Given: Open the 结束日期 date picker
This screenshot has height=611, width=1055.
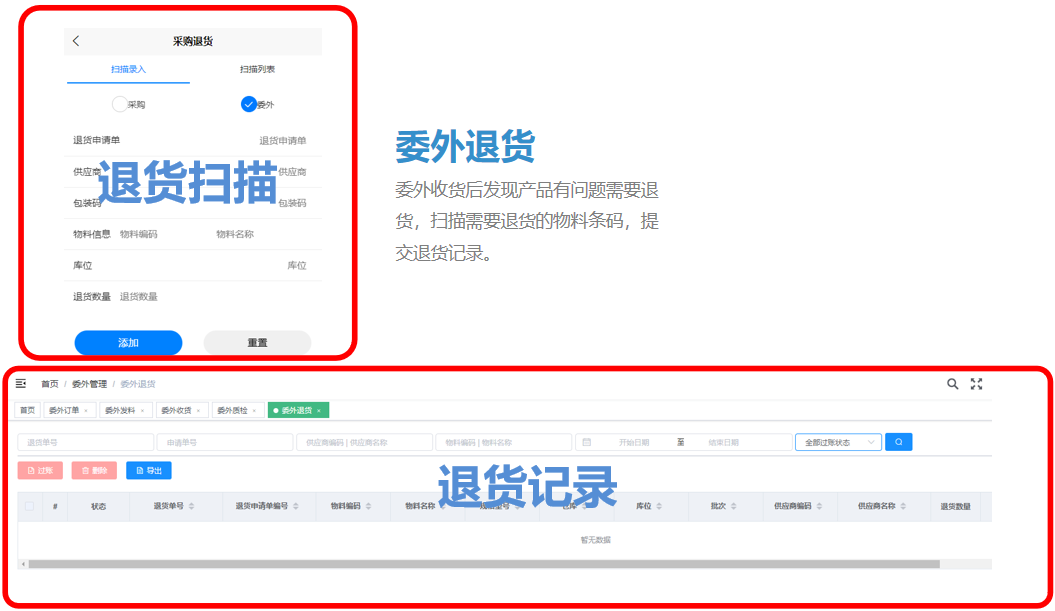Looking at the screenshot, I should click(x=723, y=442).
